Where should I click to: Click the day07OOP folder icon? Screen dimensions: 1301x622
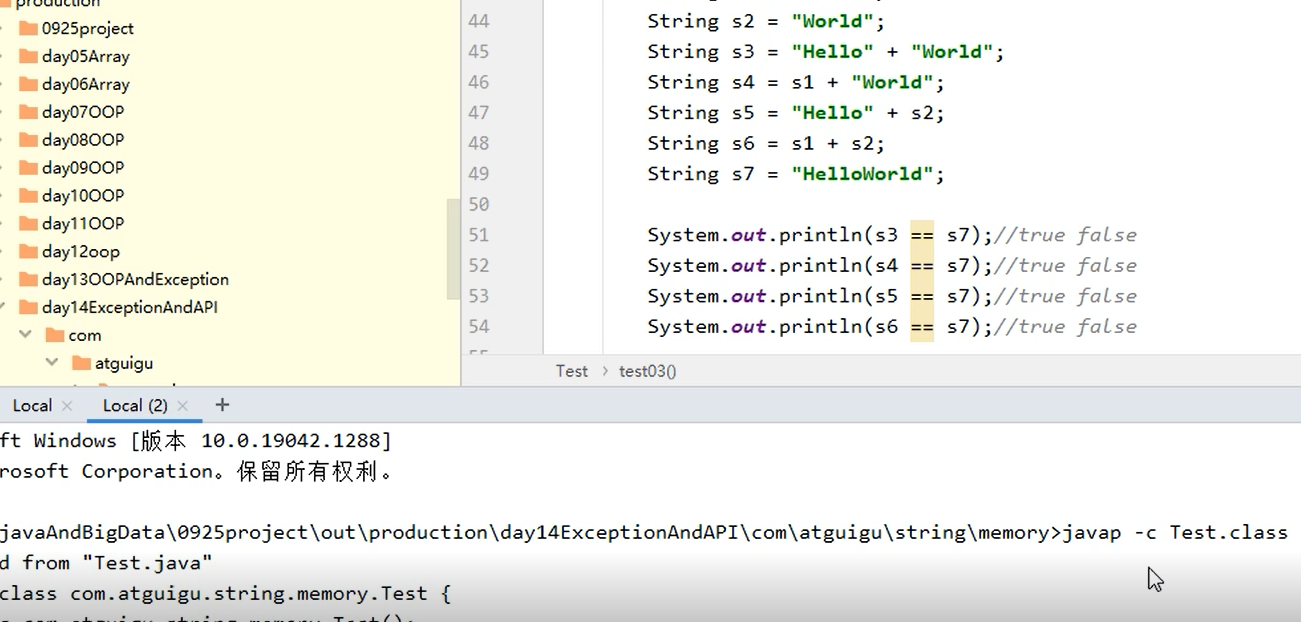pyautogui.click(x=29, y=112)
